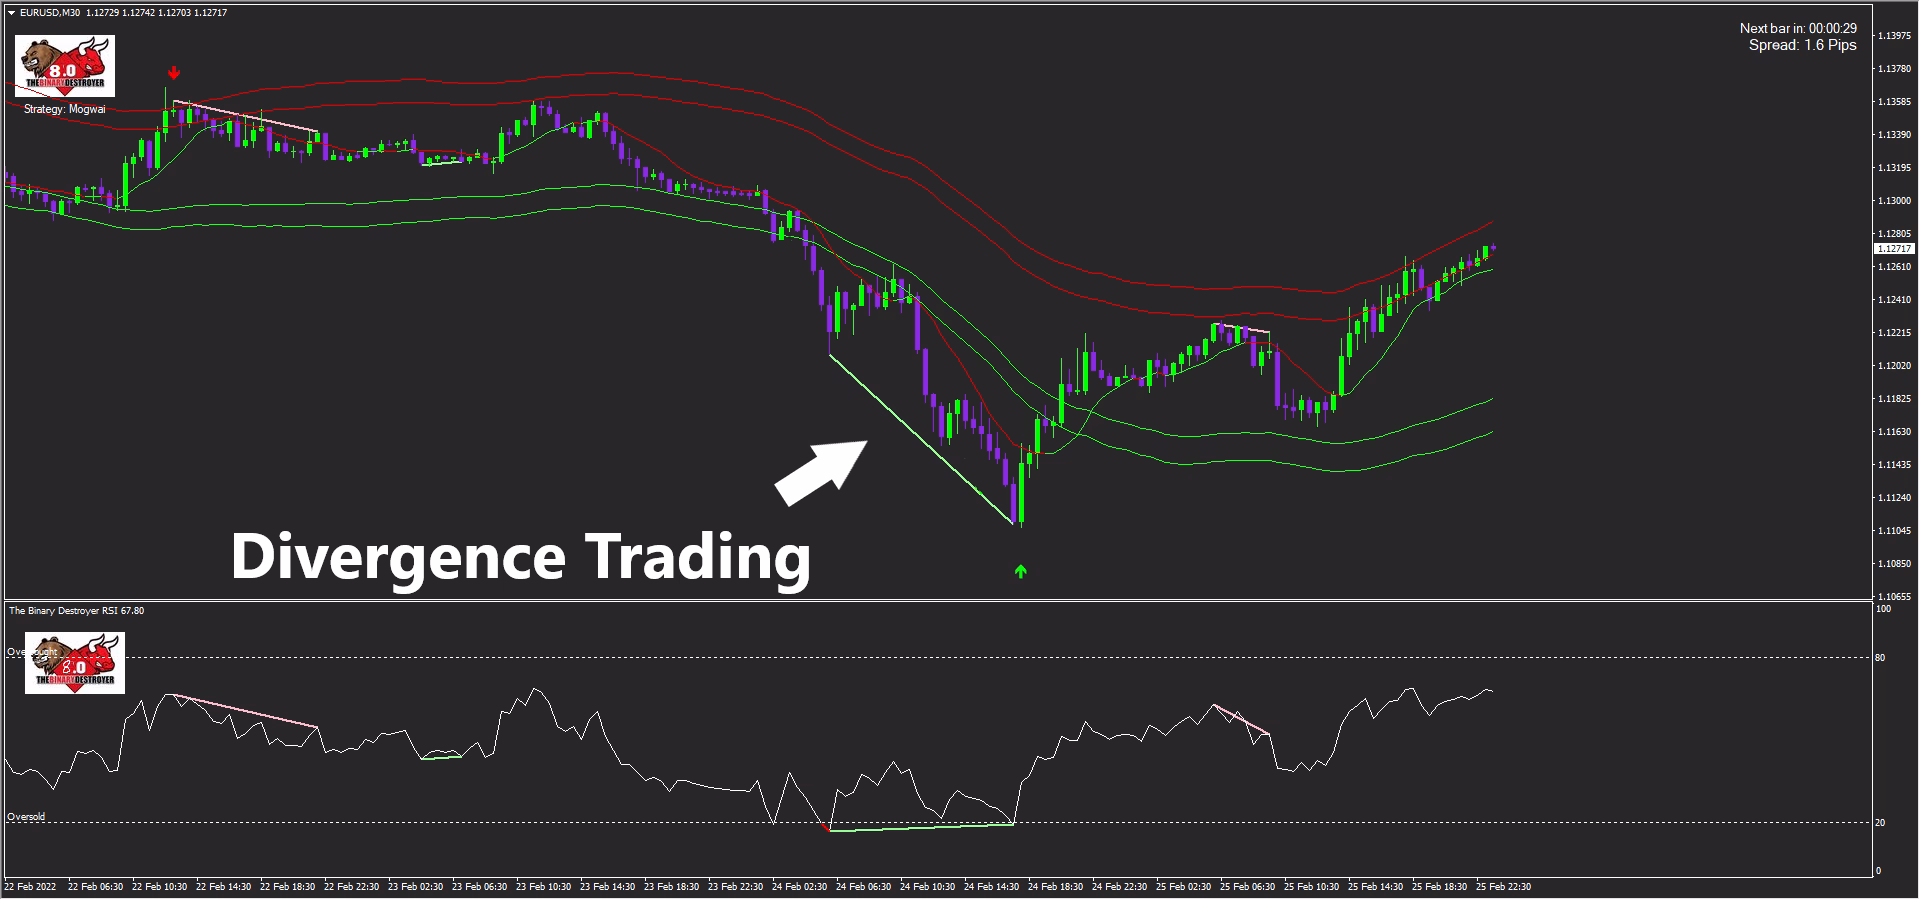
Task: Click the Overbought level label
Action: (x=32, y=652)
